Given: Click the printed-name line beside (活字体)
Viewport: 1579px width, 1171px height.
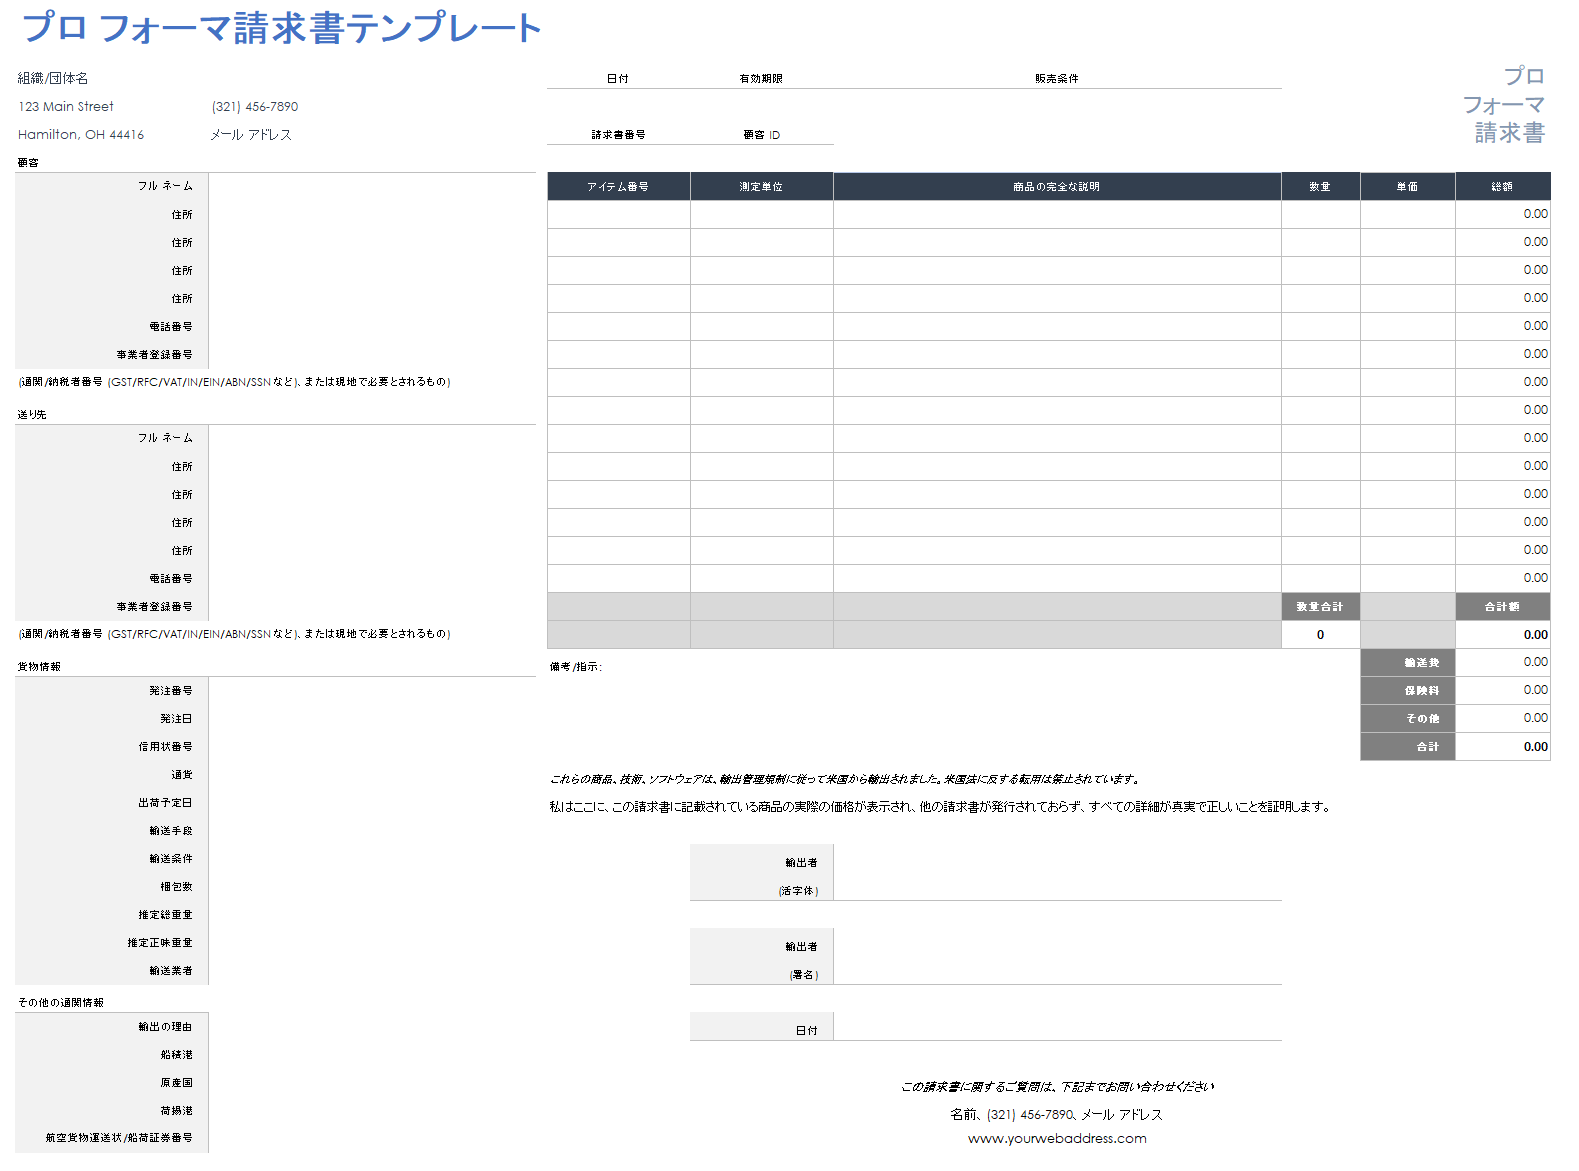Looking at the screenshot, I should pyautogui.click(x=1057, y=872).
